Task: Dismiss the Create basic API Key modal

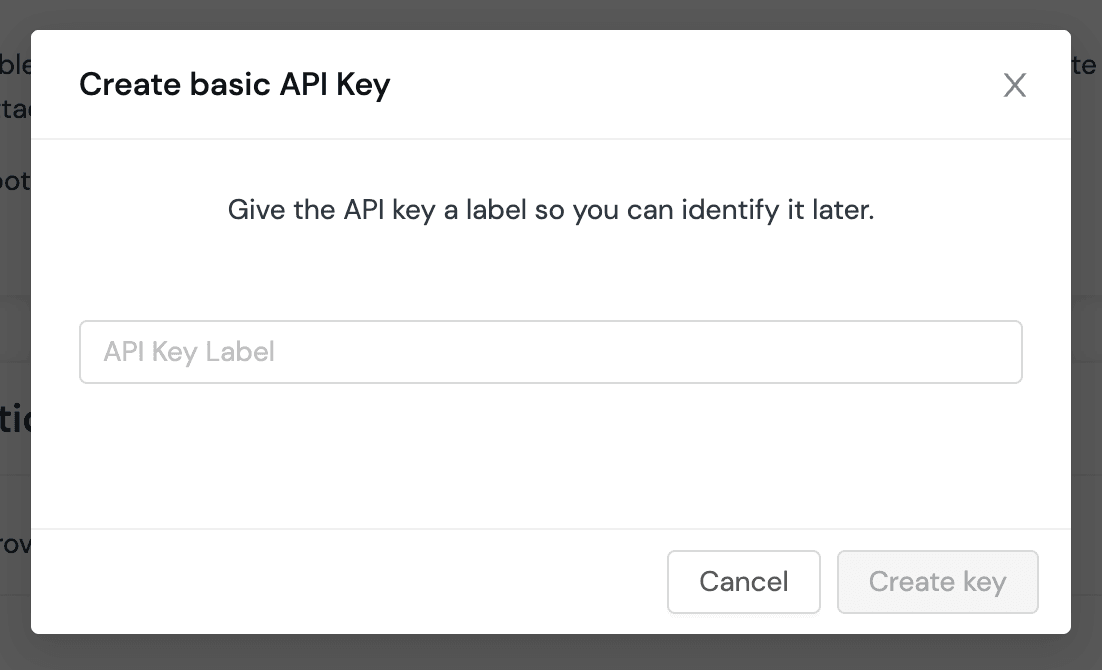Action: (1015, 85)
